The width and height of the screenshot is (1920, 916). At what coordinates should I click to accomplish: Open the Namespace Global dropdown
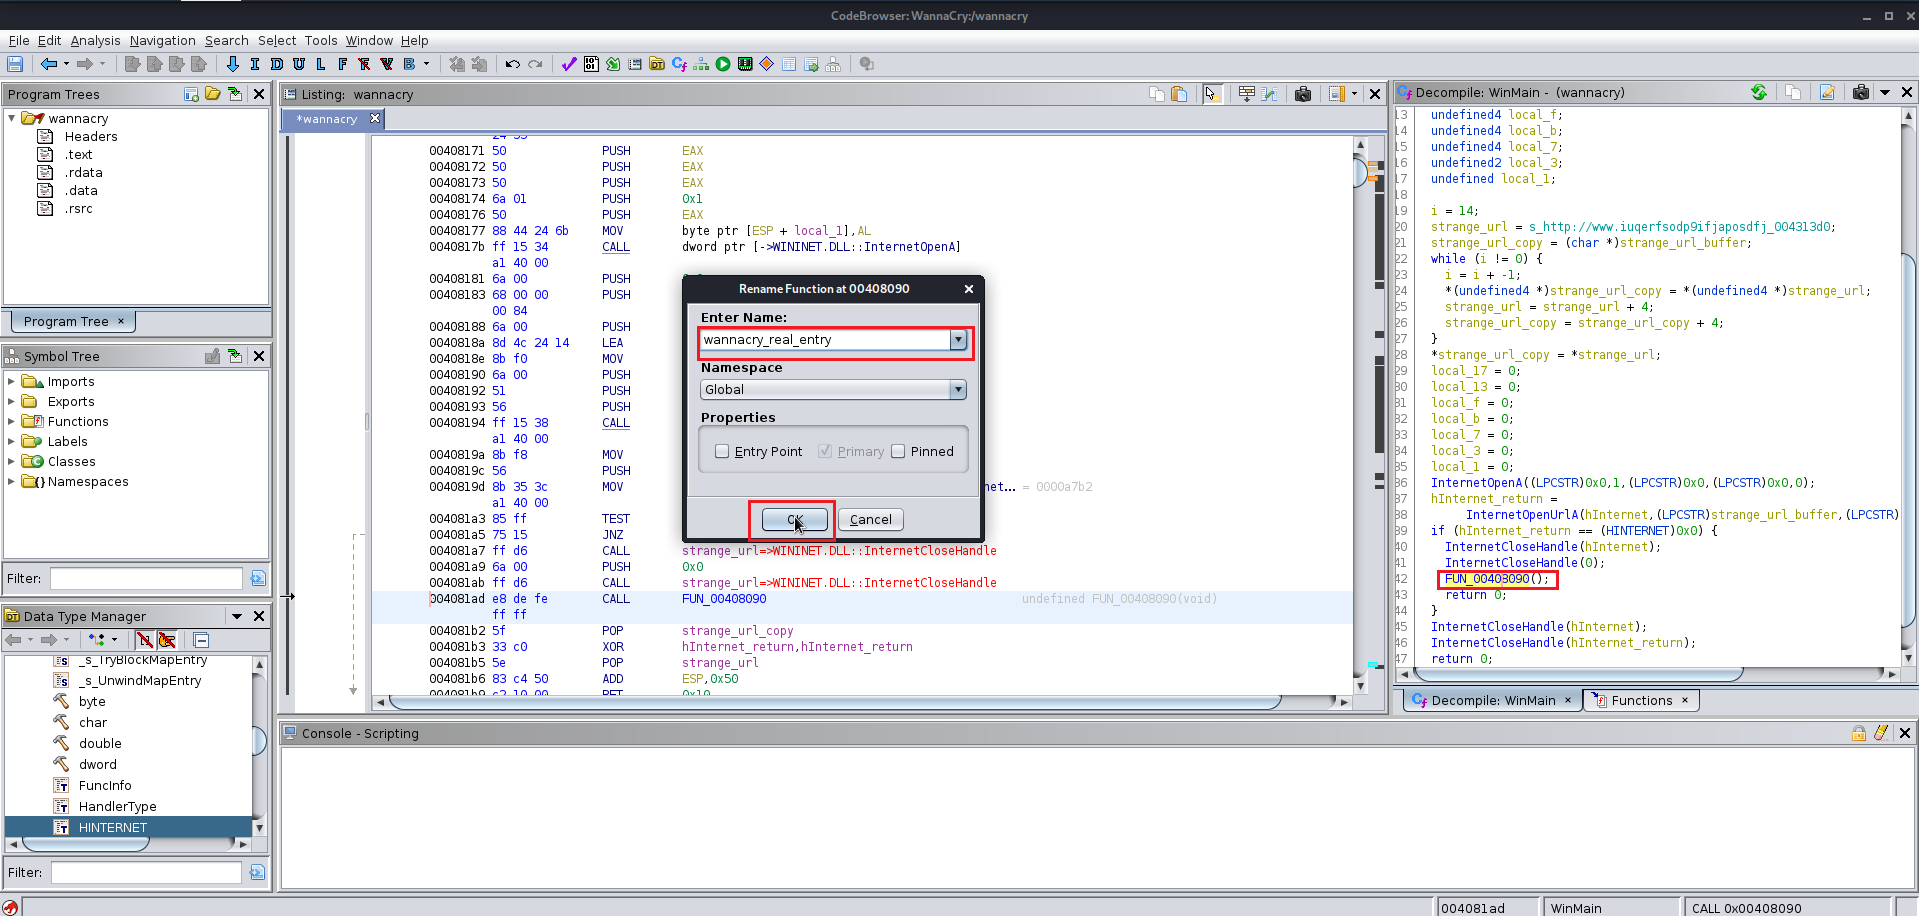(958, 389)
